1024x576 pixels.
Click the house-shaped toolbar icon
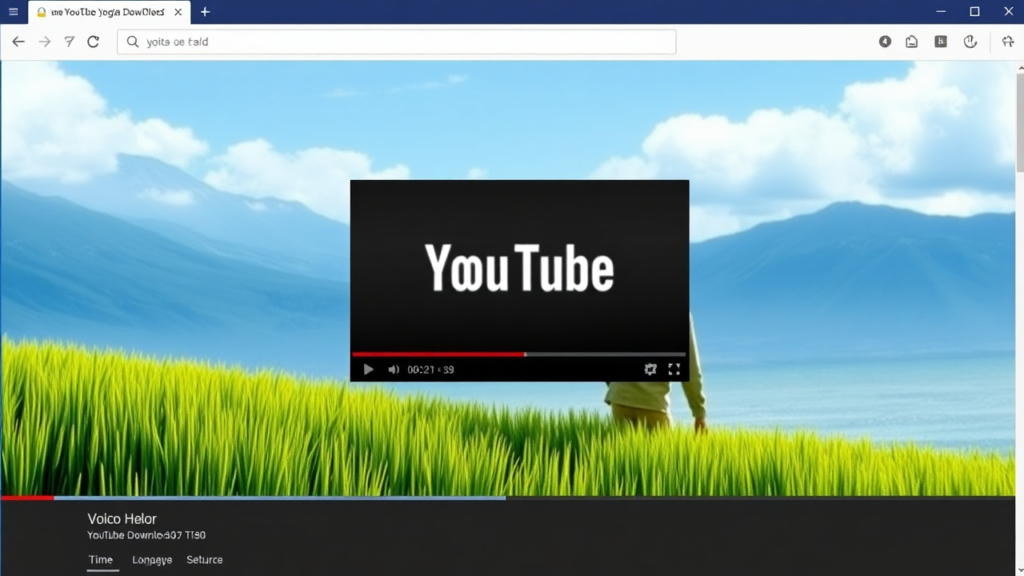(x=912, y=42)
